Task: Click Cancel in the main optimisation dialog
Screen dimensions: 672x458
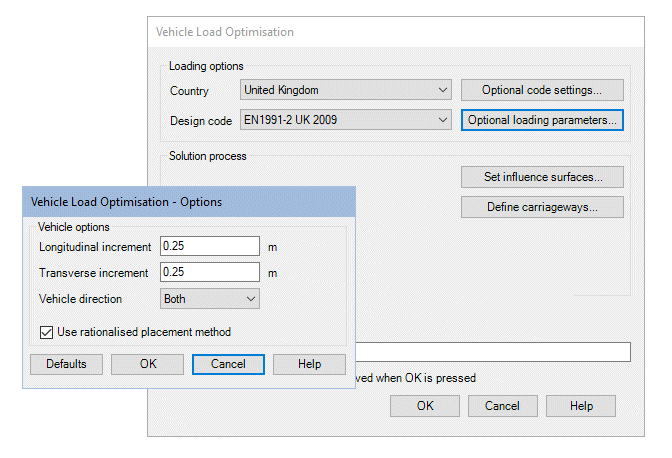Action: pyautogui.click(x=501, y=406)
